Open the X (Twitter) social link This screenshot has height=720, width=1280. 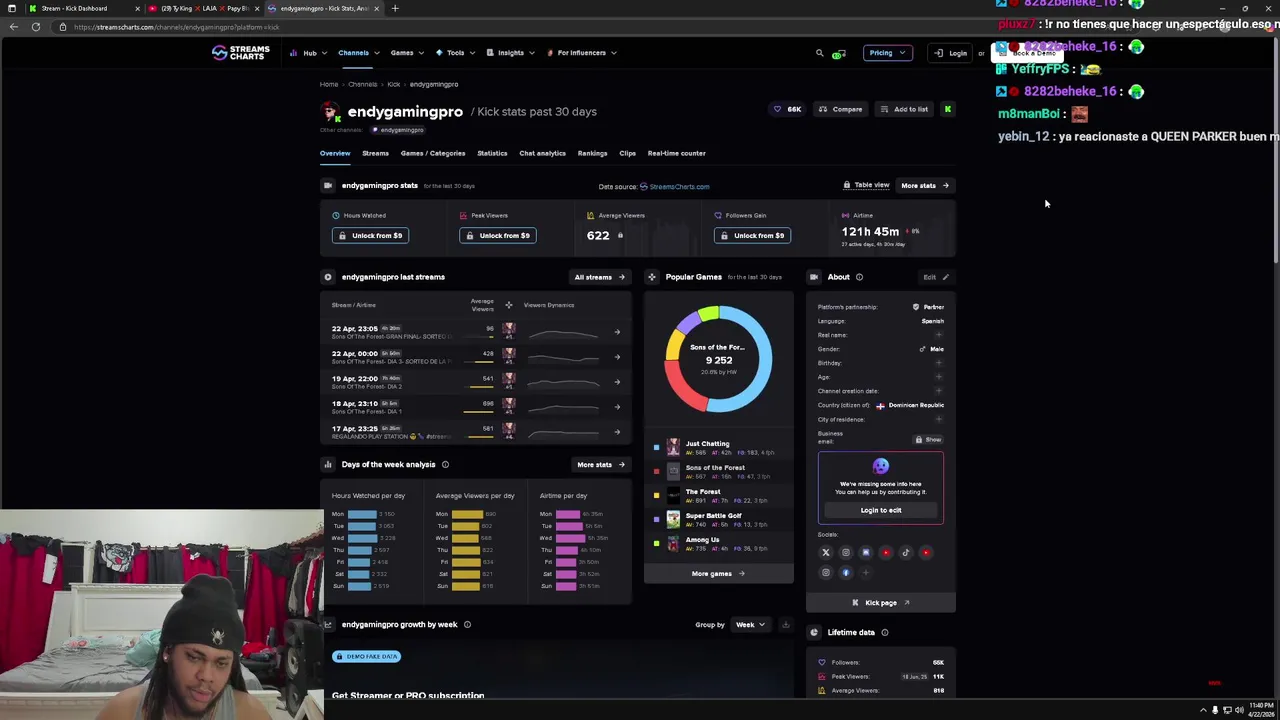(826, 552)
